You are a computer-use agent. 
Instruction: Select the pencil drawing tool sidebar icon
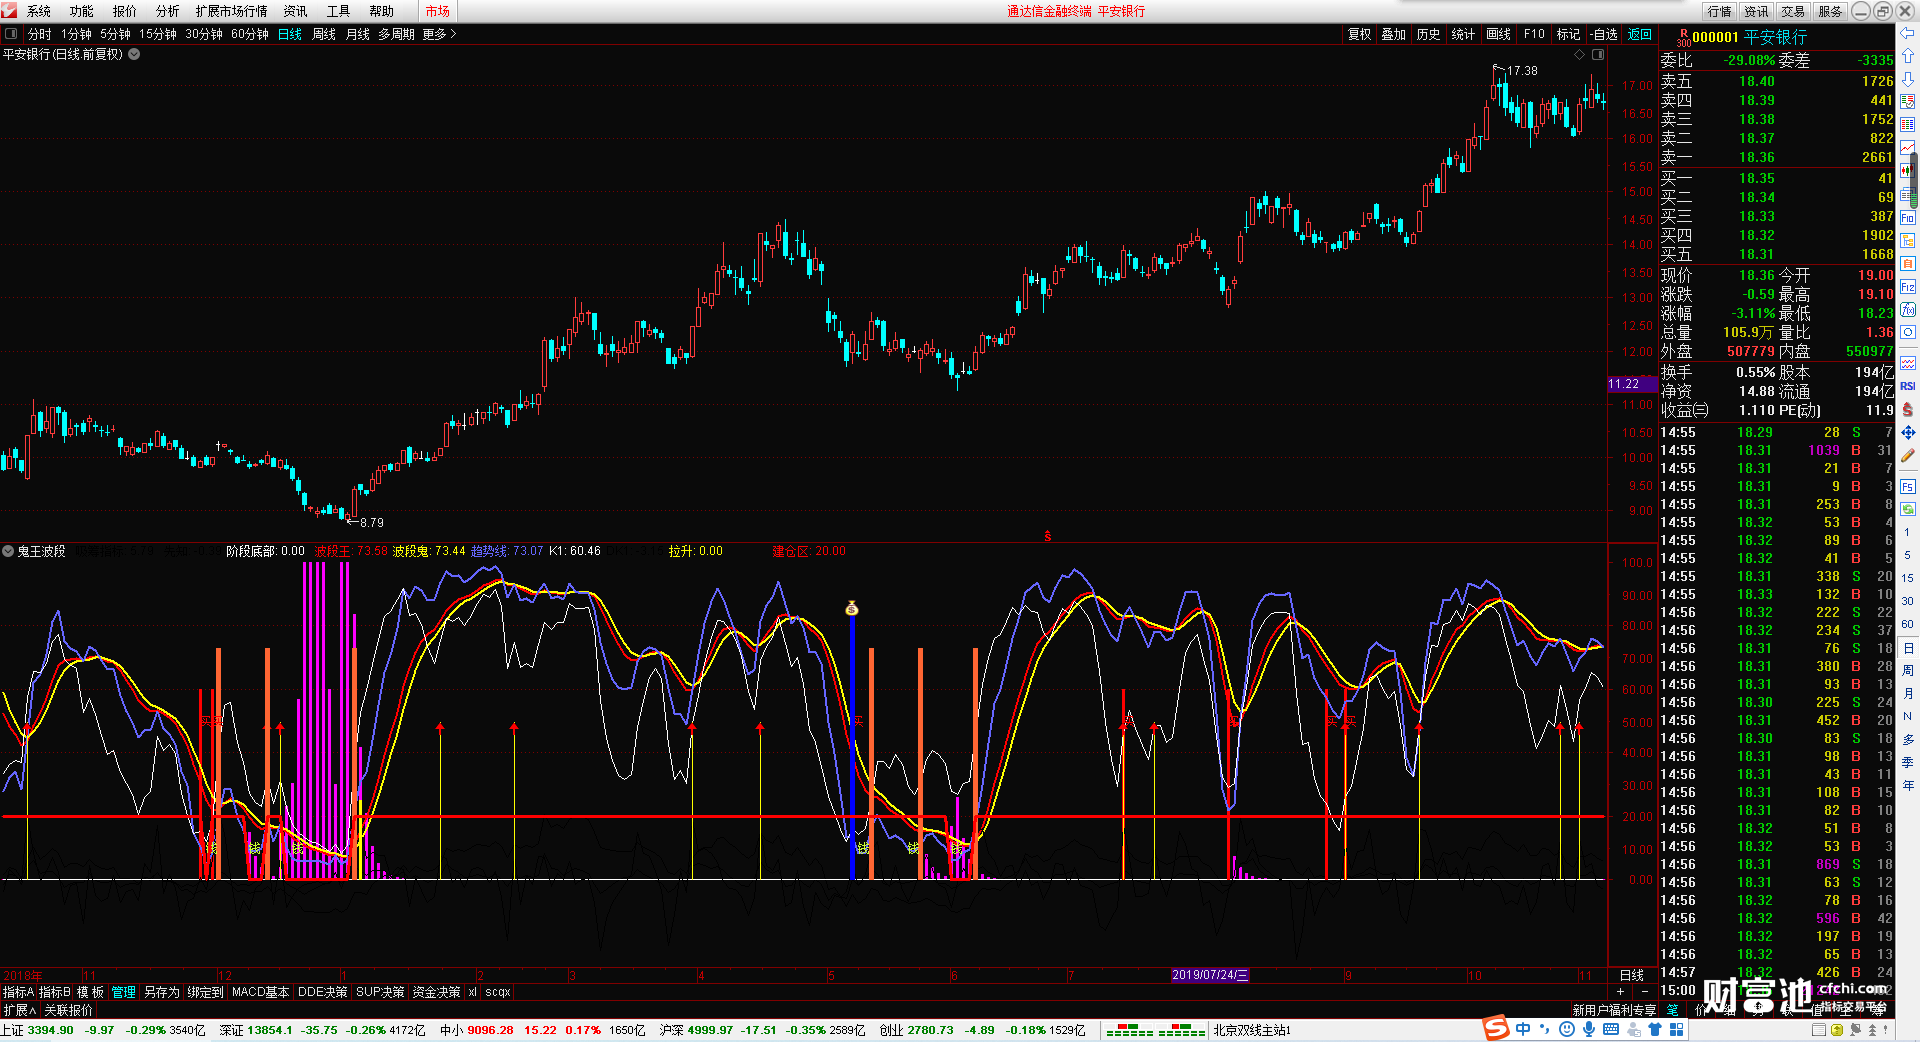pyautogui.click(x=1908, y=456)
